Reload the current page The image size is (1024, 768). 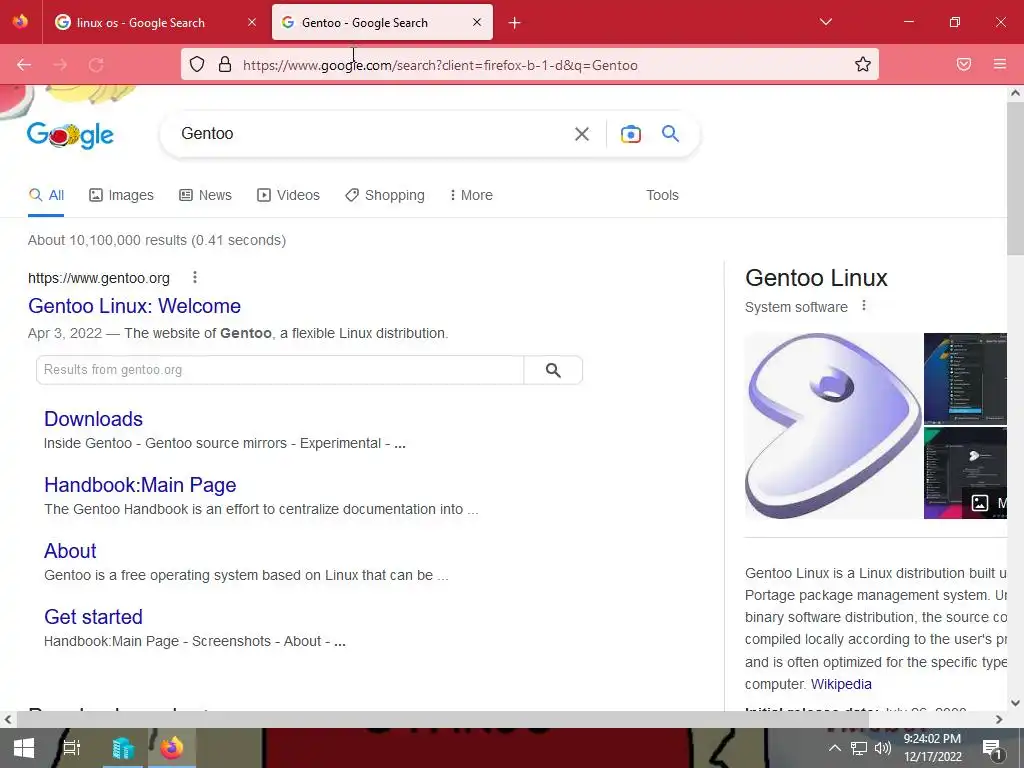[96, 65]
